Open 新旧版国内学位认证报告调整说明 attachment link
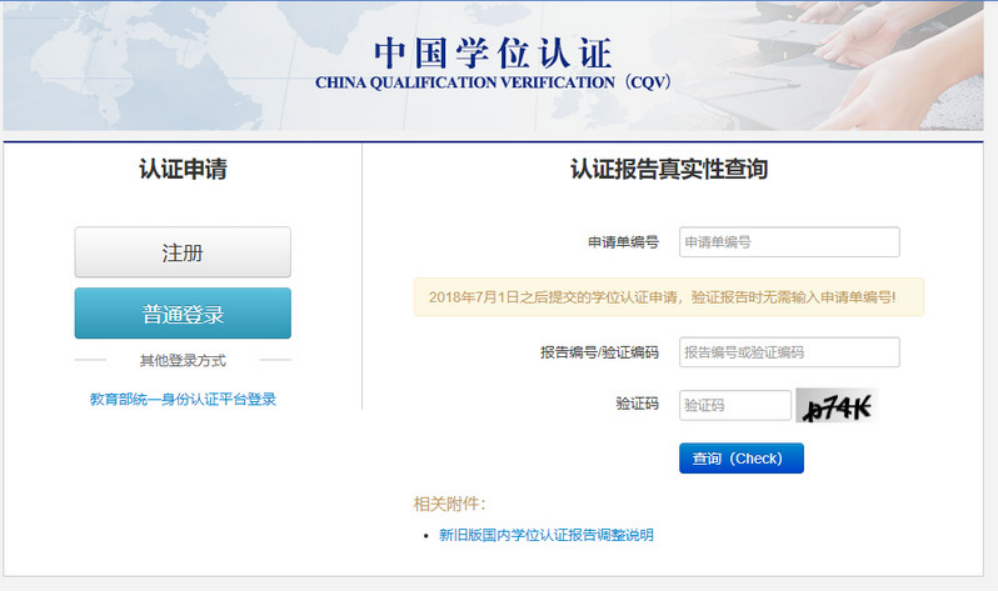 click(x=546, y=535)
